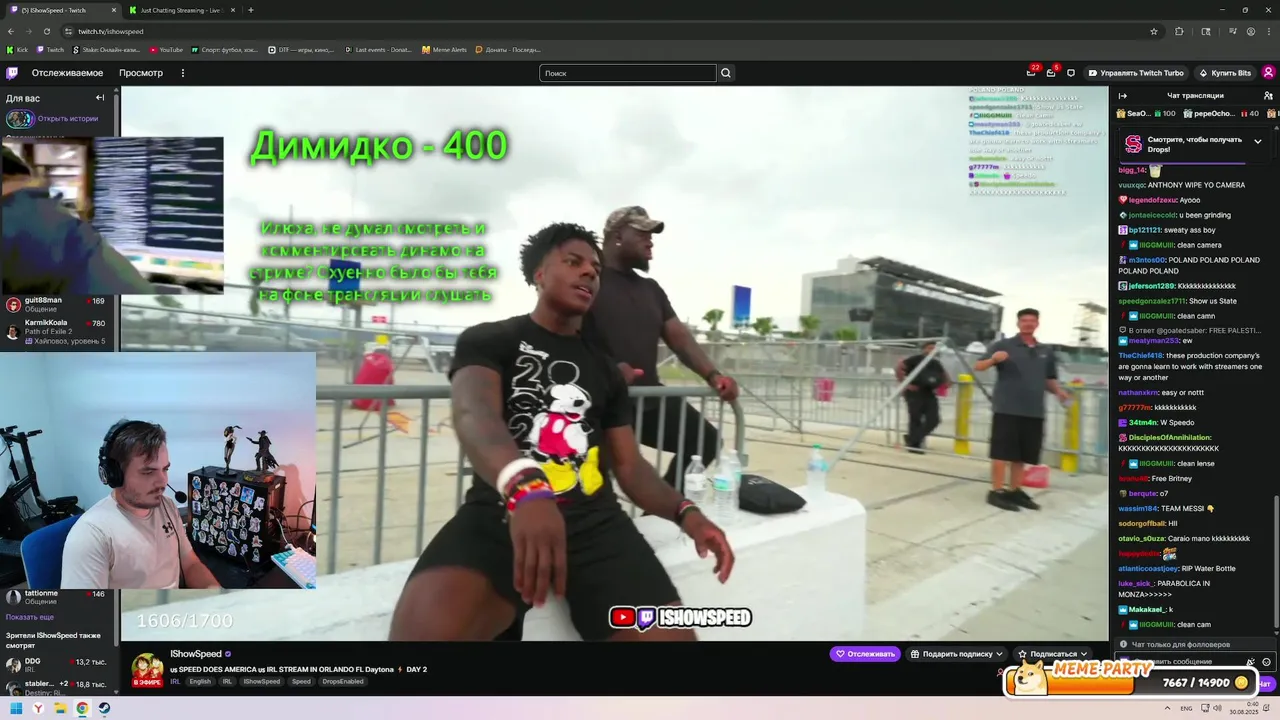Click the IShowSpeed channel name link
Screen dimensions: 1280x720
(x=195, y=654)
